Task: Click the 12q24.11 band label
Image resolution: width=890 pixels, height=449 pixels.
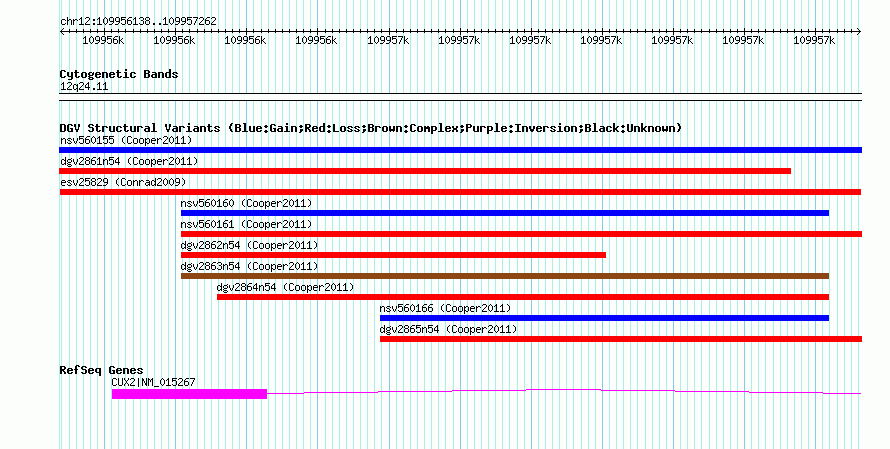Action: point(84,86)
